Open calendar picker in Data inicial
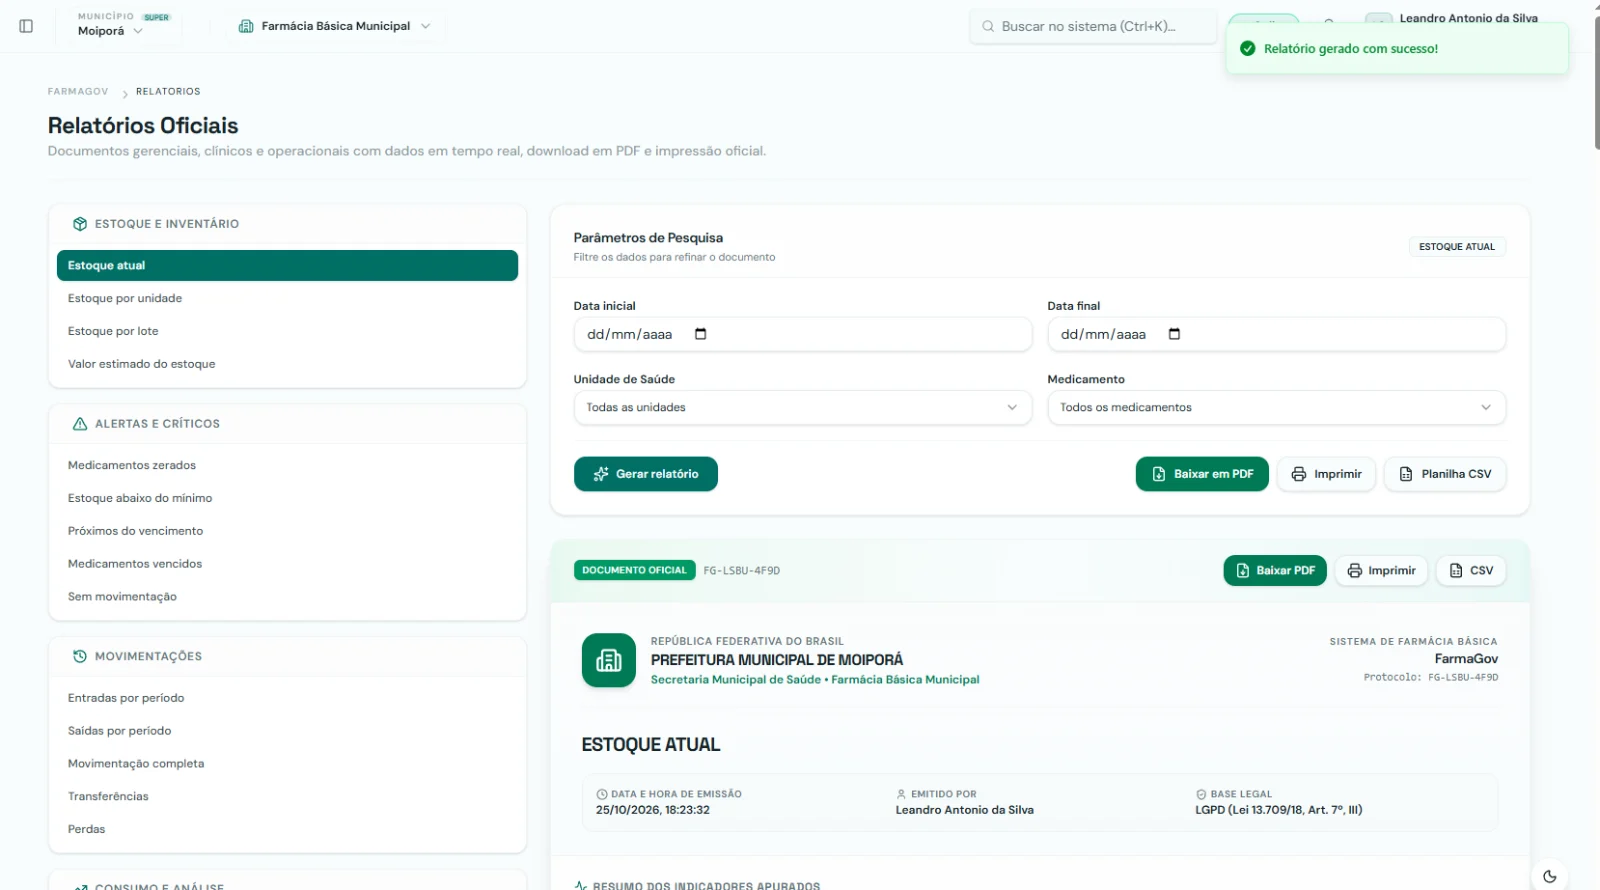This screenshot has width=1600, height=890. pyautogui.click(x=700, y=334)
